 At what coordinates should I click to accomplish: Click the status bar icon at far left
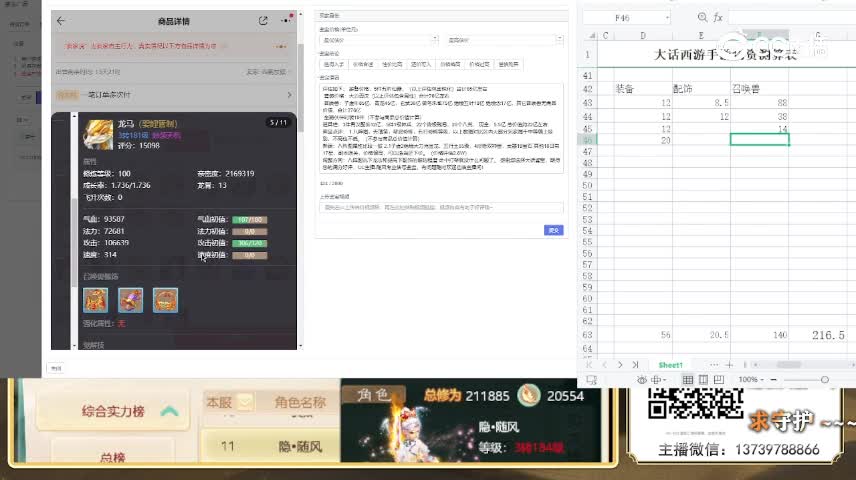click(x=591, y=380)
